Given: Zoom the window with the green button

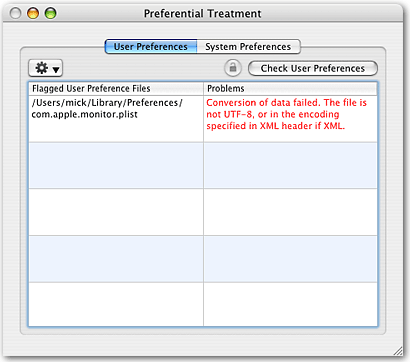Looking at the screenshot, I should [51, 14].
